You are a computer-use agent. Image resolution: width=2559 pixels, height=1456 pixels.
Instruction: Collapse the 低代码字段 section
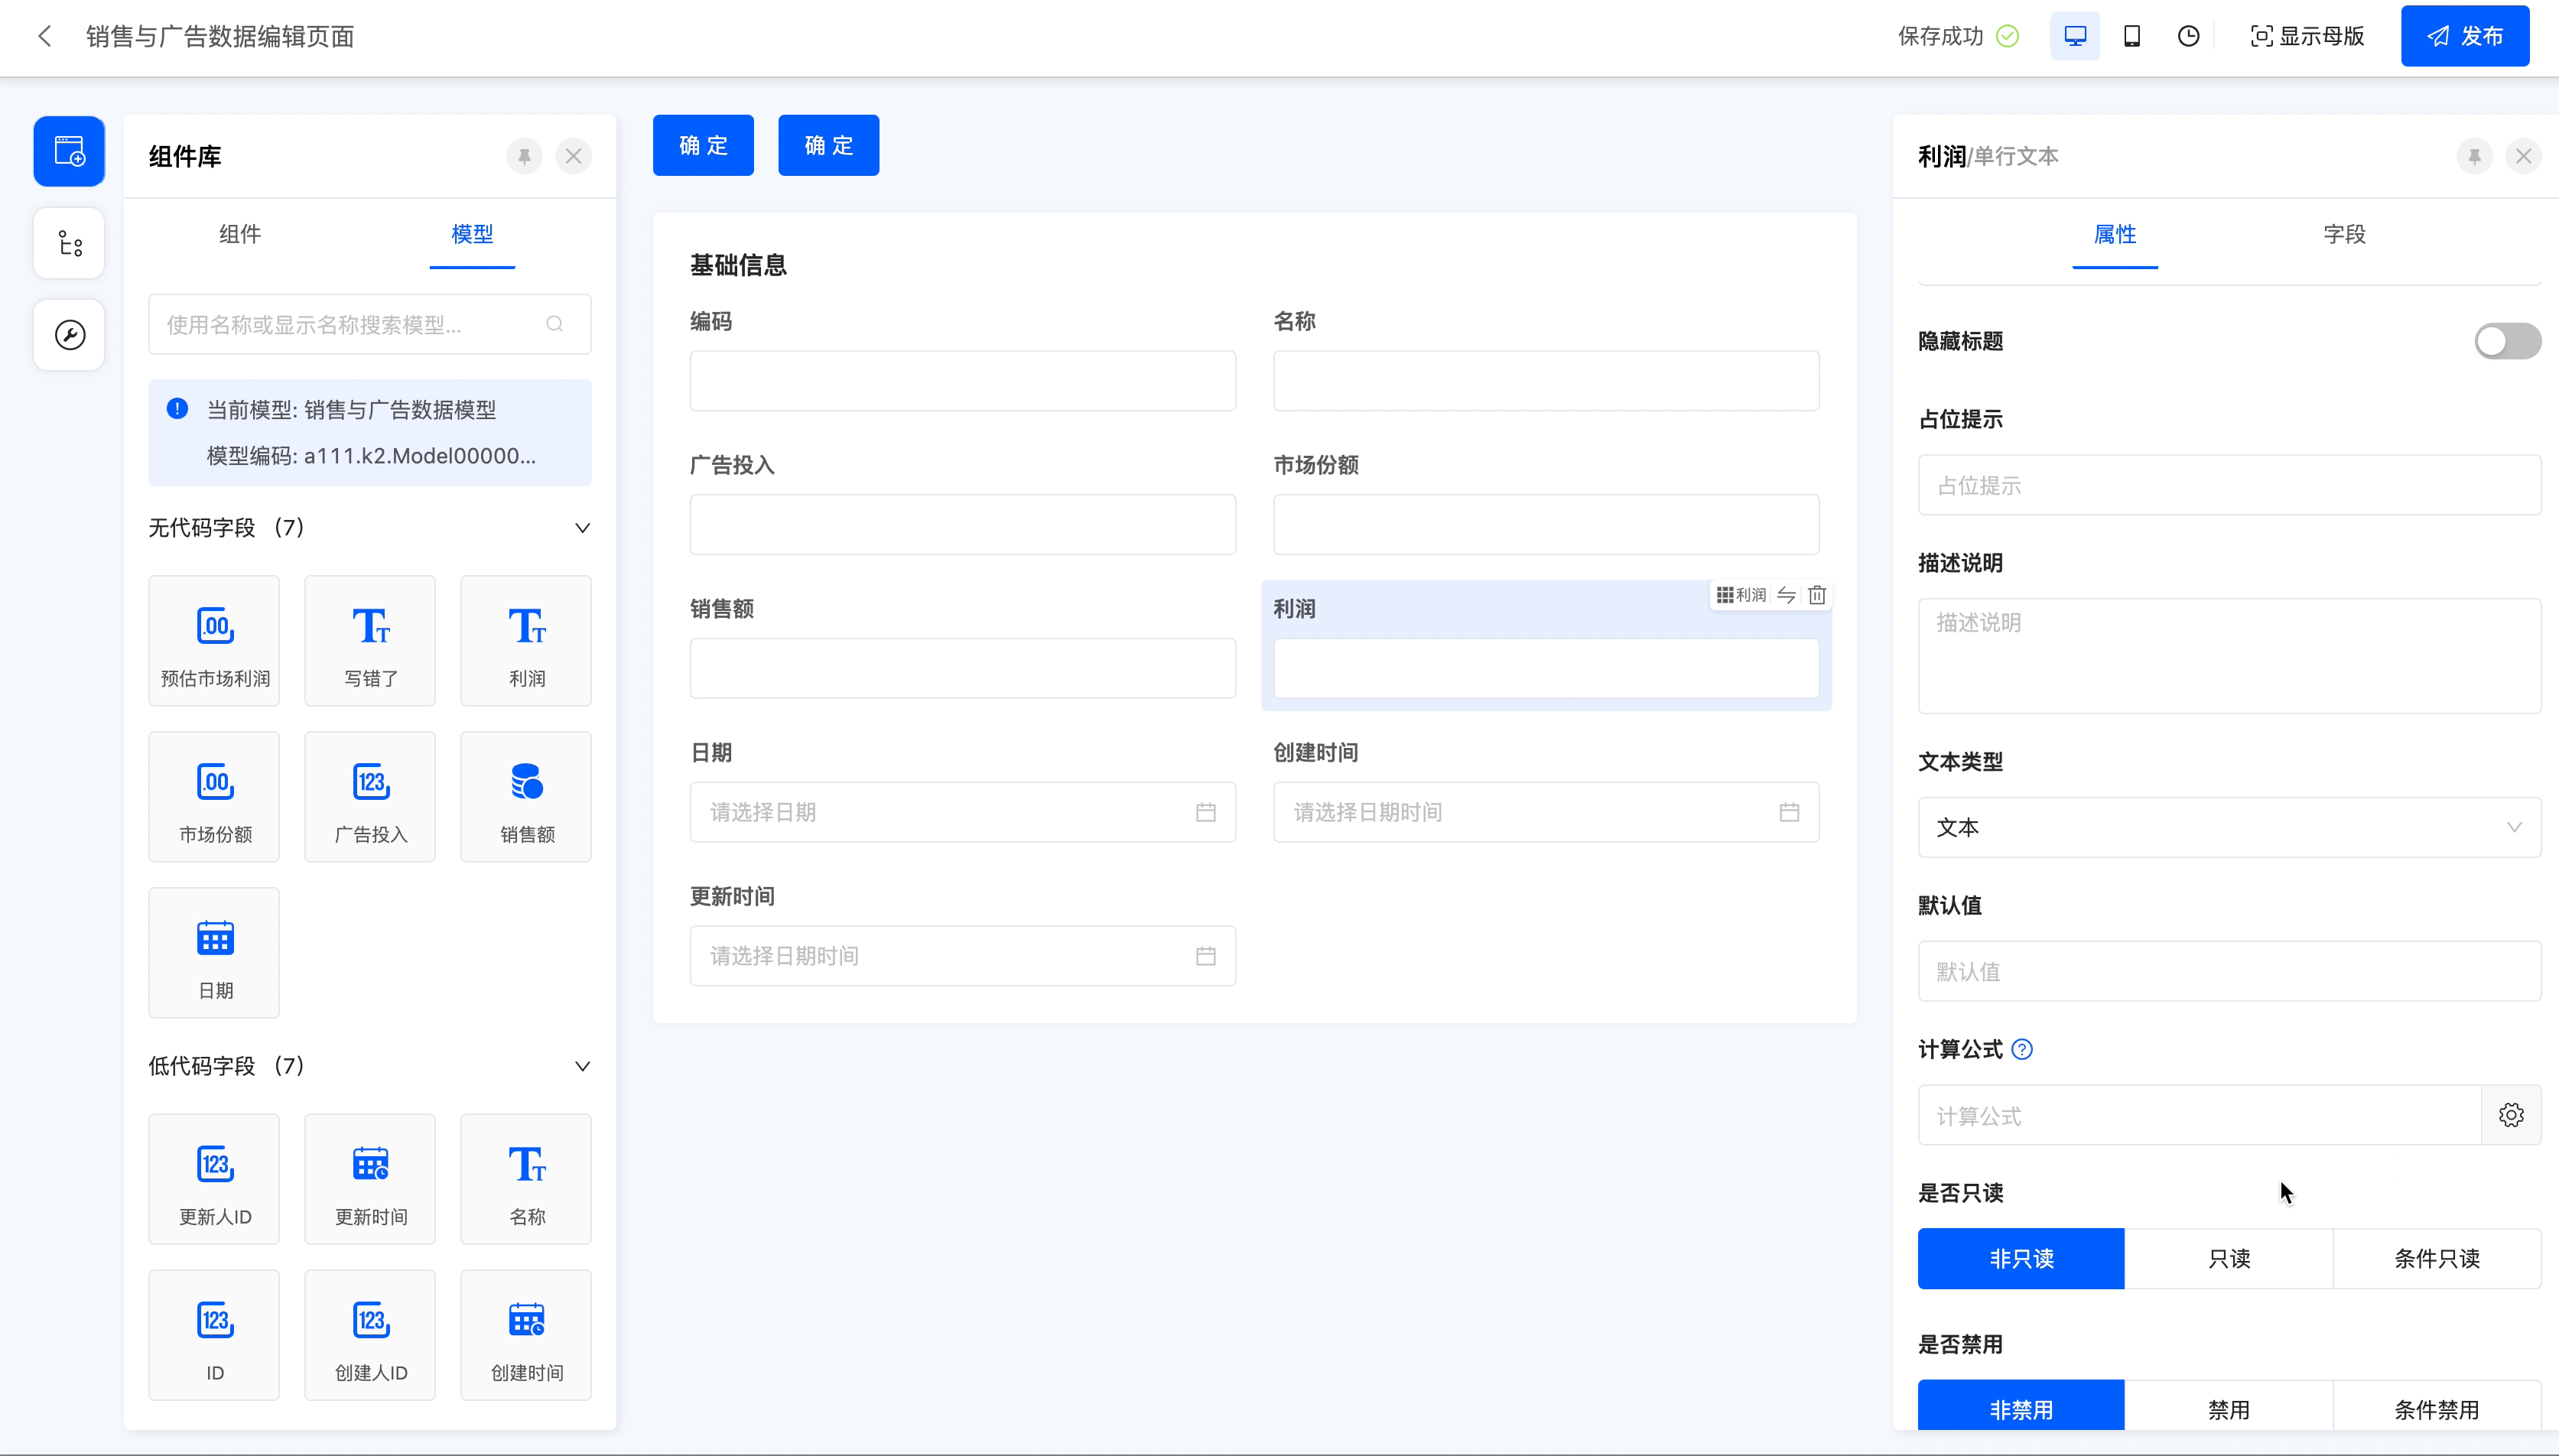click(582, 1066)
